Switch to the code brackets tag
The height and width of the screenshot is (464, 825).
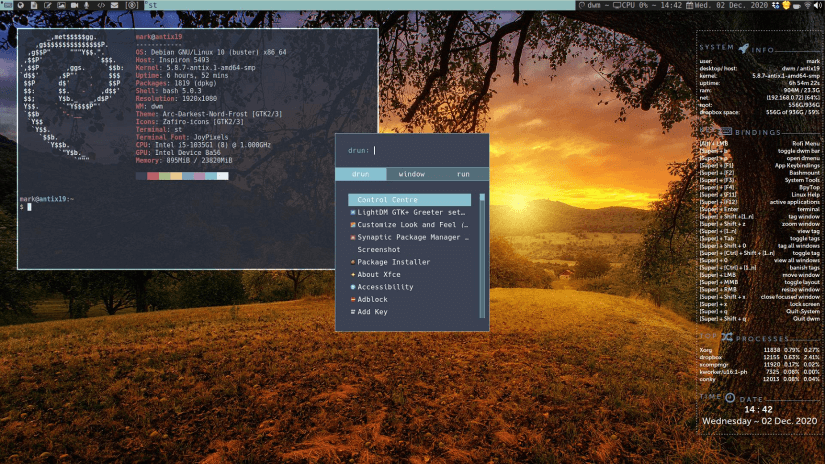tap(101, 5)
